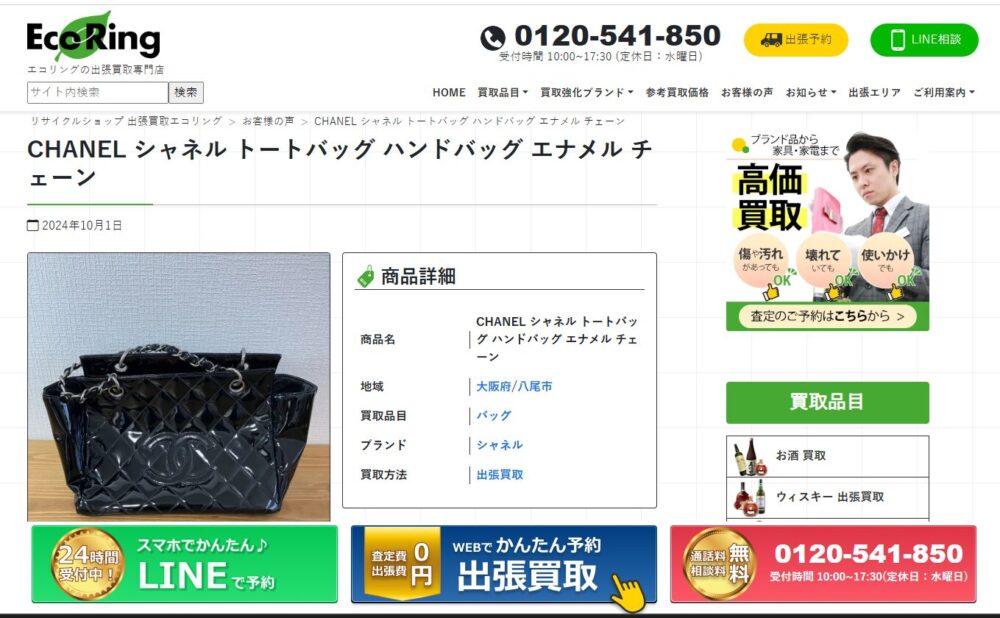Open the お知らせ dropdown menu
Image resolution: width=1000 pixels, height=618 pixels.
click(x=811, y=92)
